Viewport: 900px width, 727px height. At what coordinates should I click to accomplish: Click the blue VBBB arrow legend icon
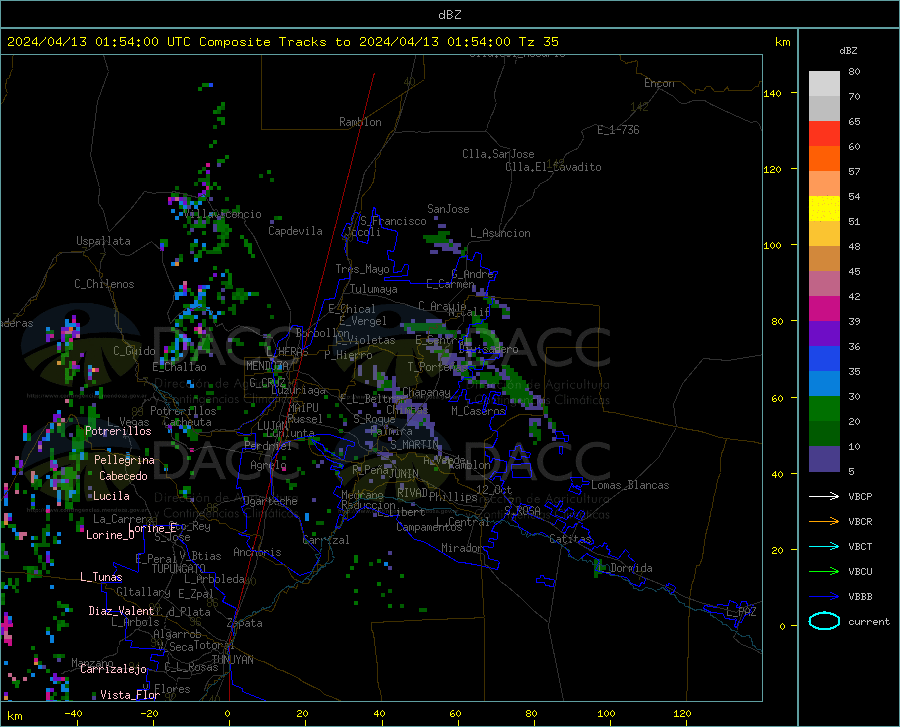[x=824, y=597]
